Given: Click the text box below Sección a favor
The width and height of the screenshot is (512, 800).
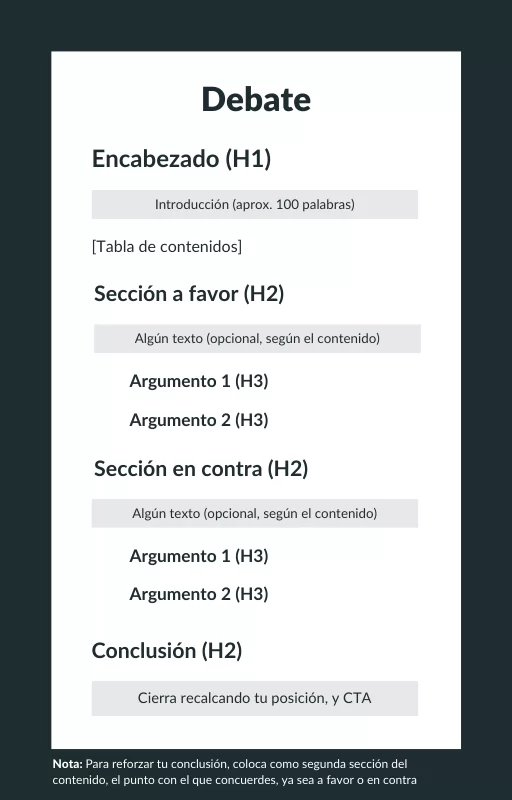Looking at the screenshot, I should click(257, 338).
